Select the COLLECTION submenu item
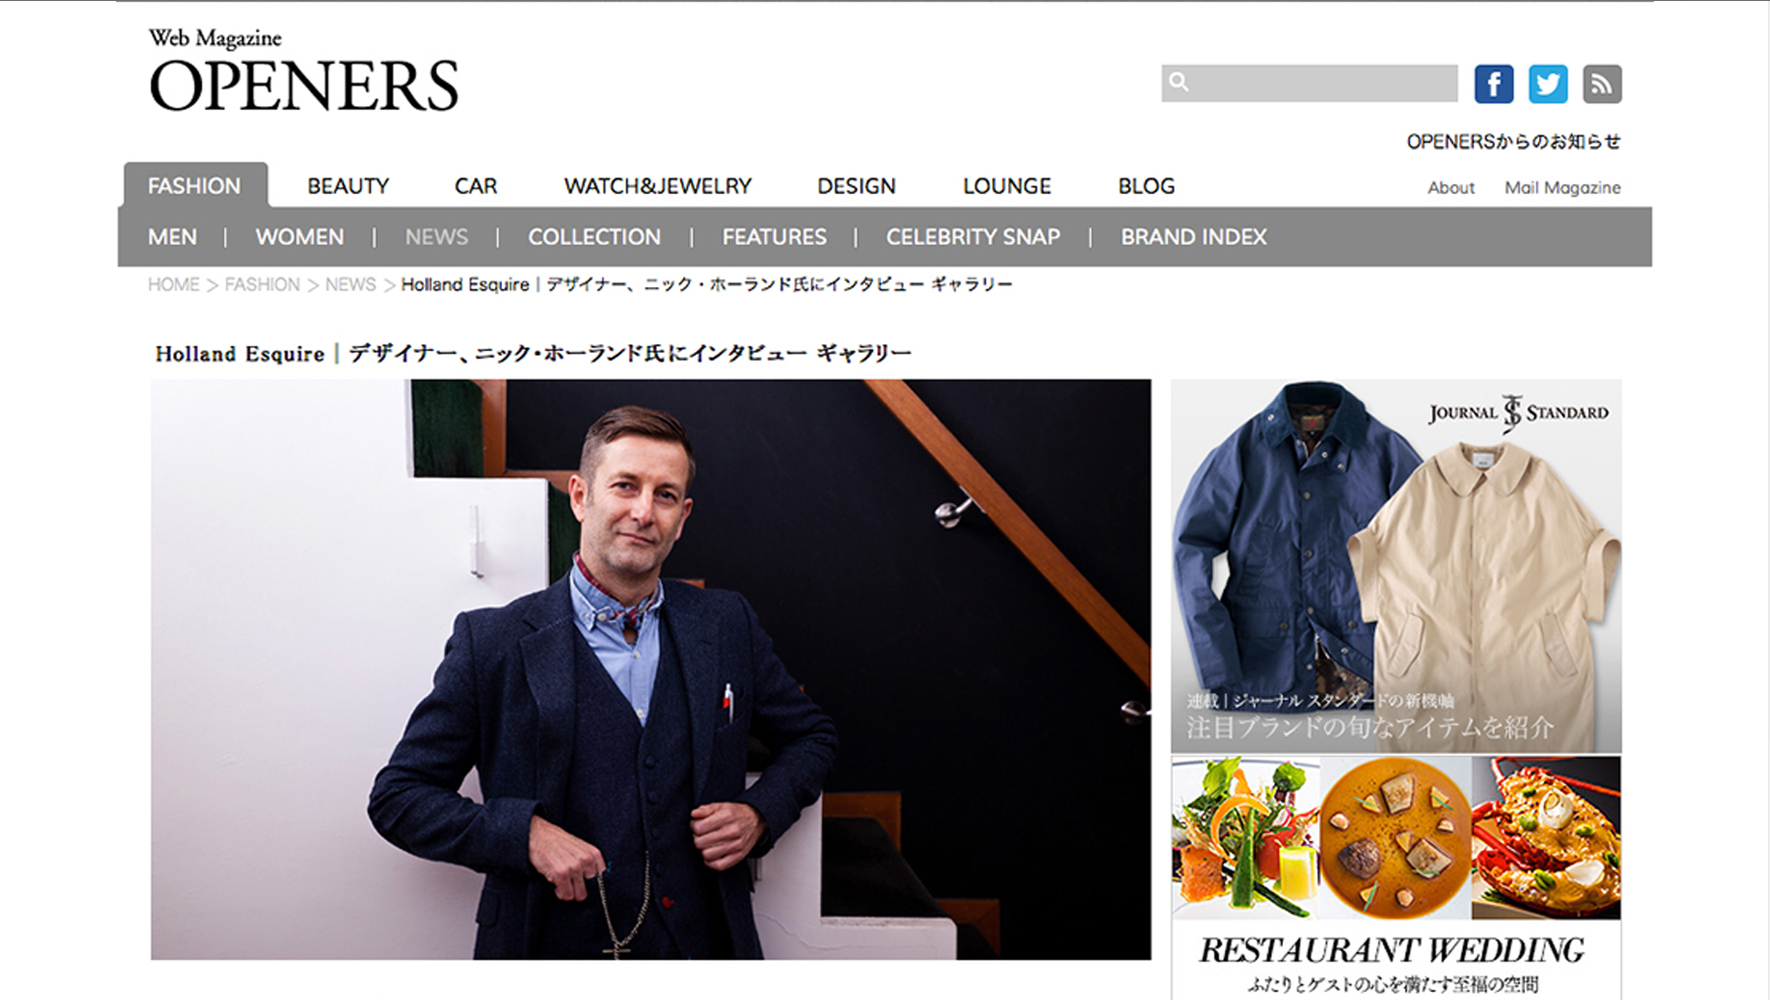This screenshot has width=1770, height=1000. coord(594,237)
